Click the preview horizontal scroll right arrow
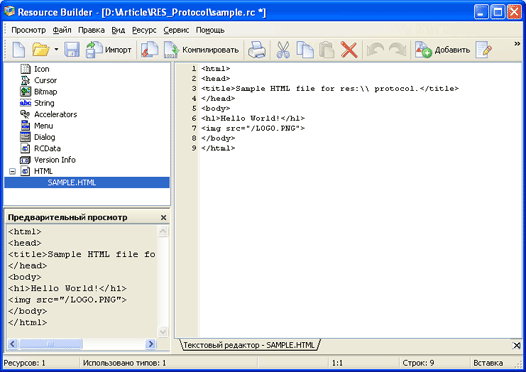526x372 pixels. pyautogui.click(x=151, y=344)
